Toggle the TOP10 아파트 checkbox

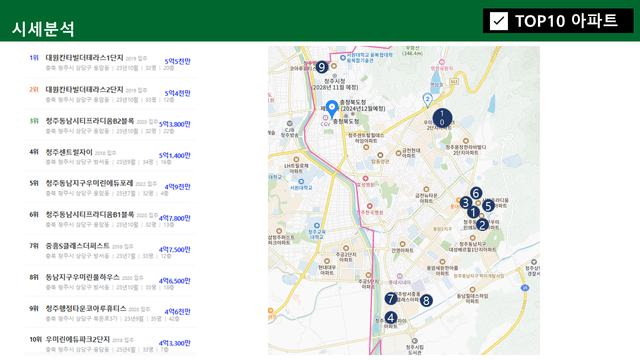pos(499,21)
